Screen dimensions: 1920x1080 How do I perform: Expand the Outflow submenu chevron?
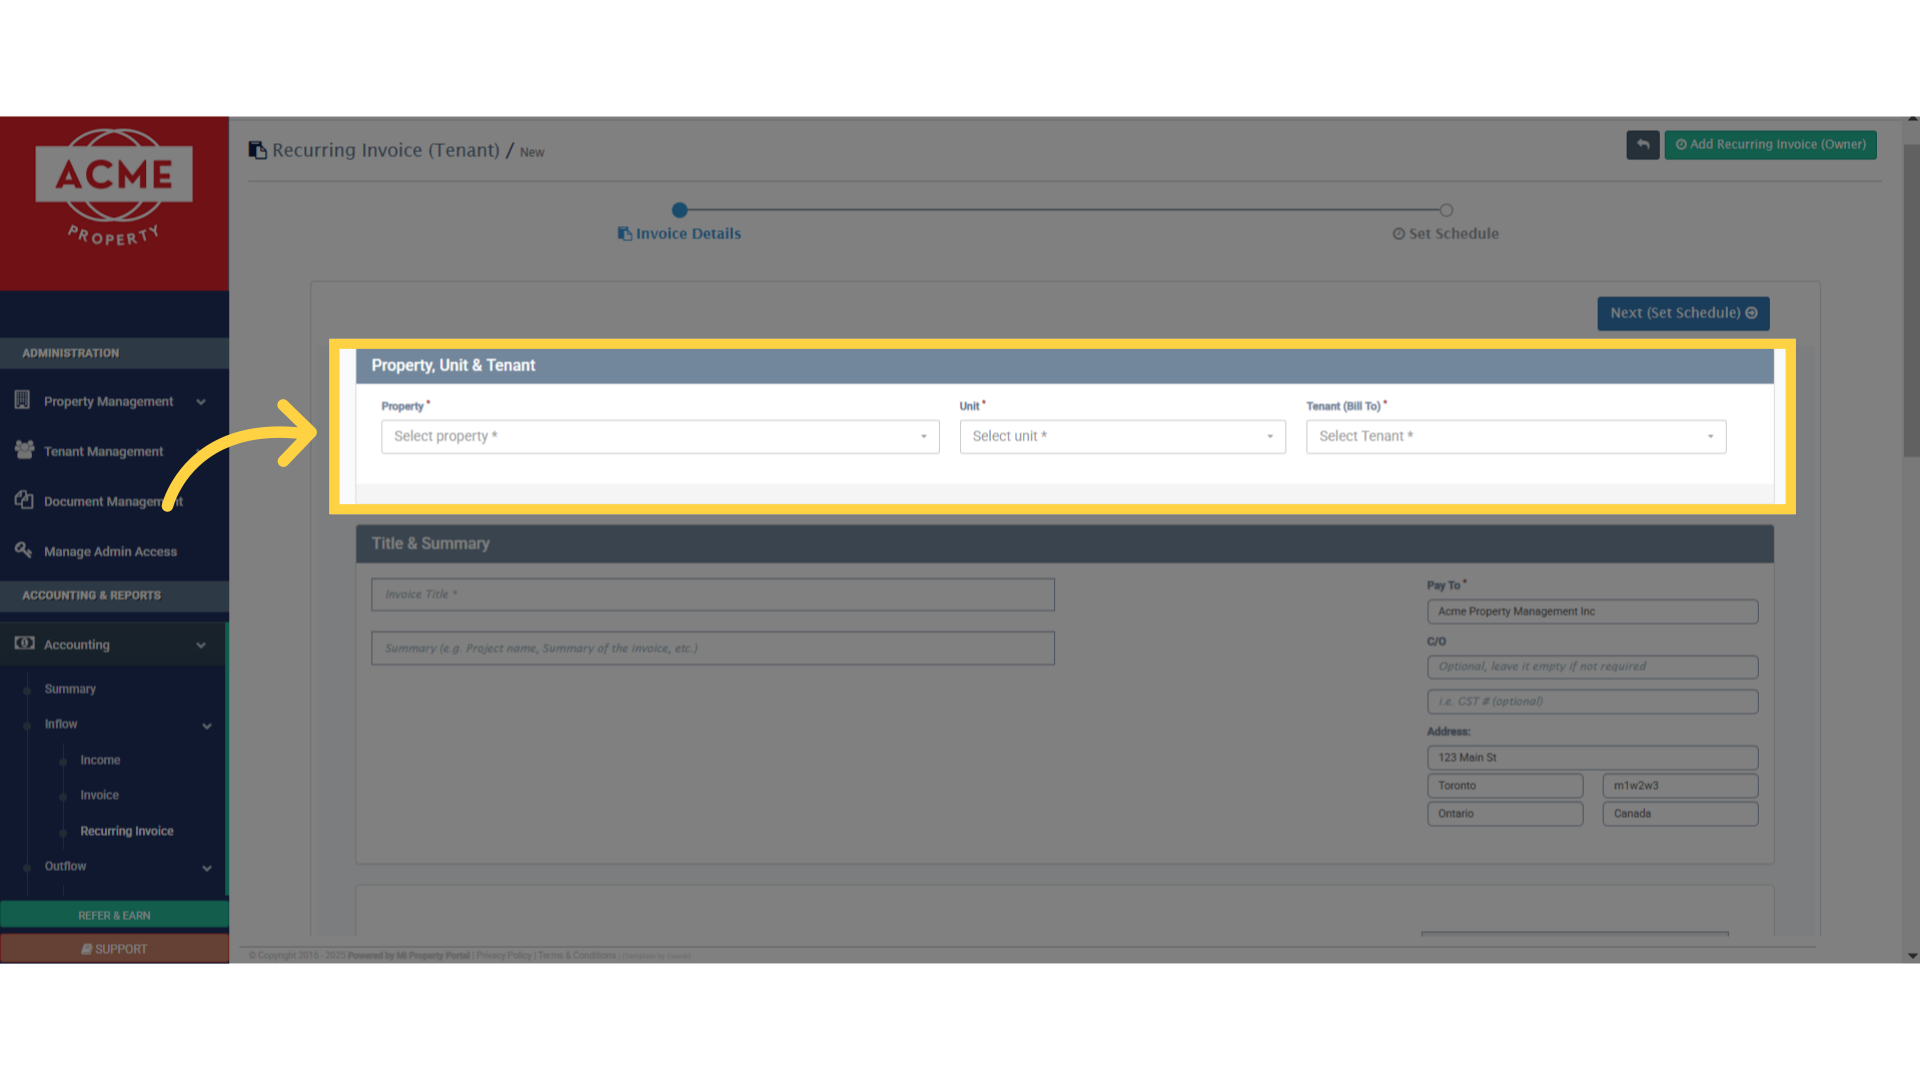(207, 868)
